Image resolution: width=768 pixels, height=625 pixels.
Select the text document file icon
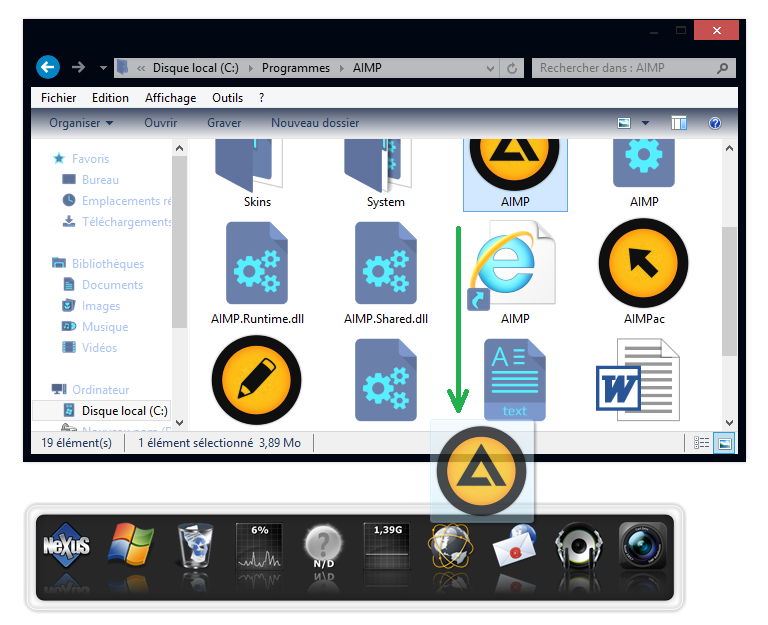click(515, 380)
